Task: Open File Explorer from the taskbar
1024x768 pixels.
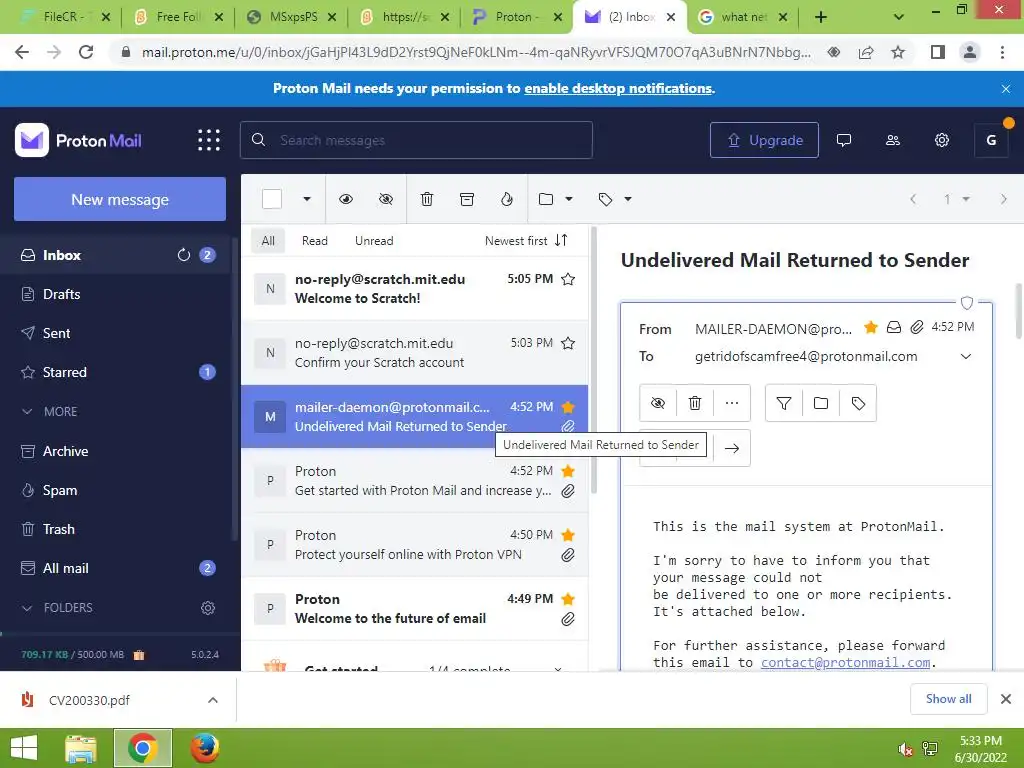Action: point(81,748)
